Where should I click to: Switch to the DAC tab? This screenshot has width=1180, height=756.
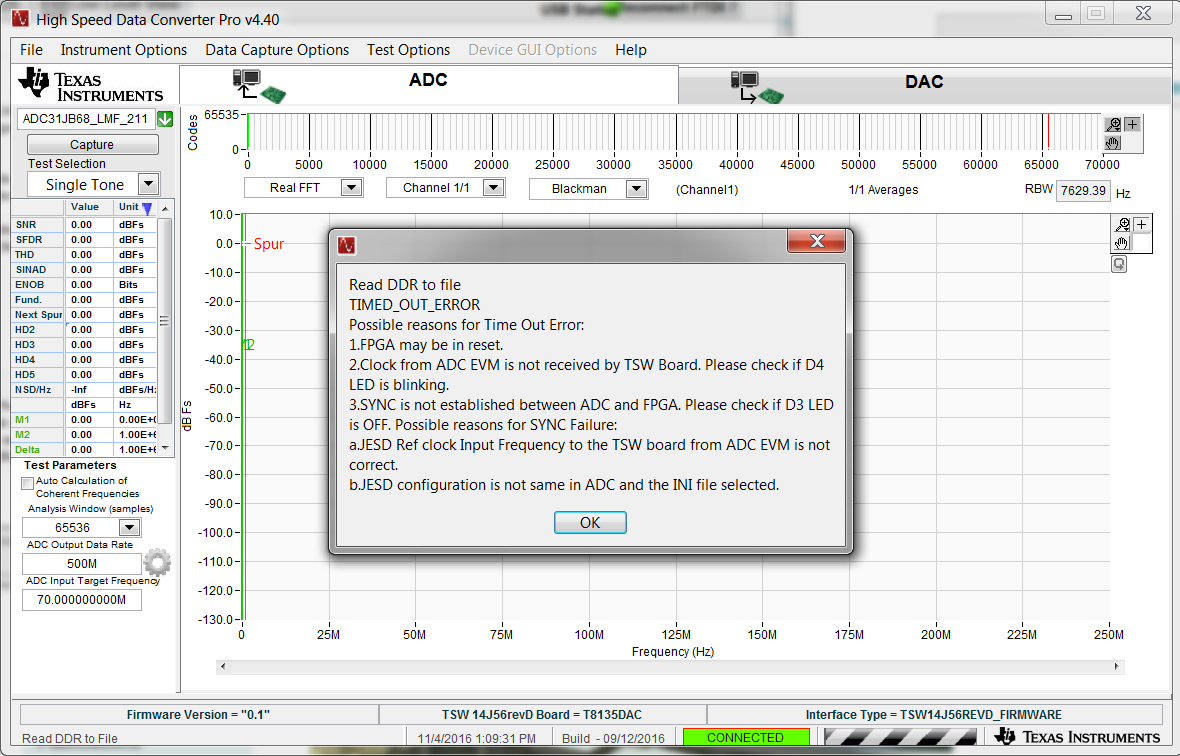tap(924, 82)
